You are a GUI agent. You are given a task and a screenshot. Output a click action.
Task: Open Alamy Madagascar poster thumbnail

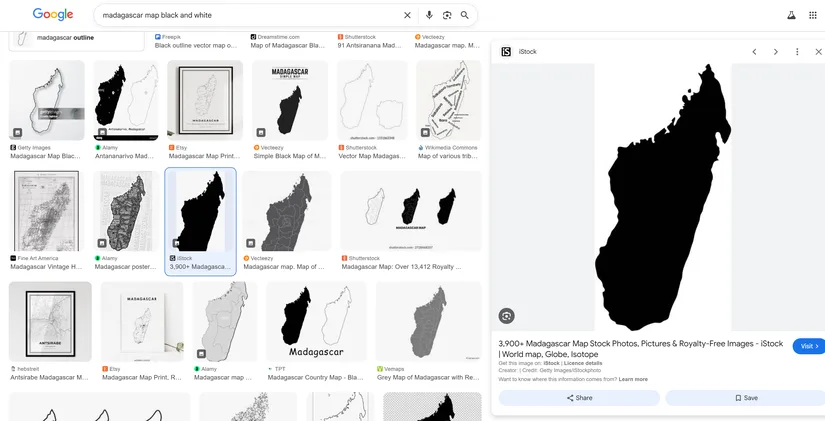126,210
